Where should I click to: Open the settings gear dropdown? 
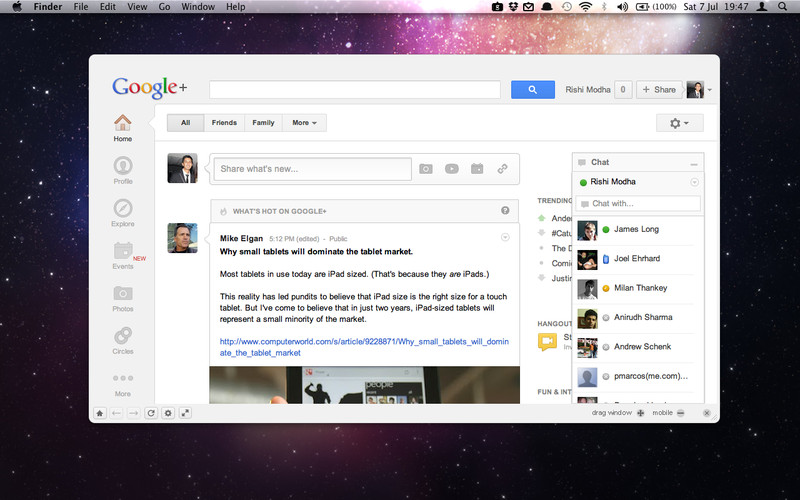[x=680, y=123]
